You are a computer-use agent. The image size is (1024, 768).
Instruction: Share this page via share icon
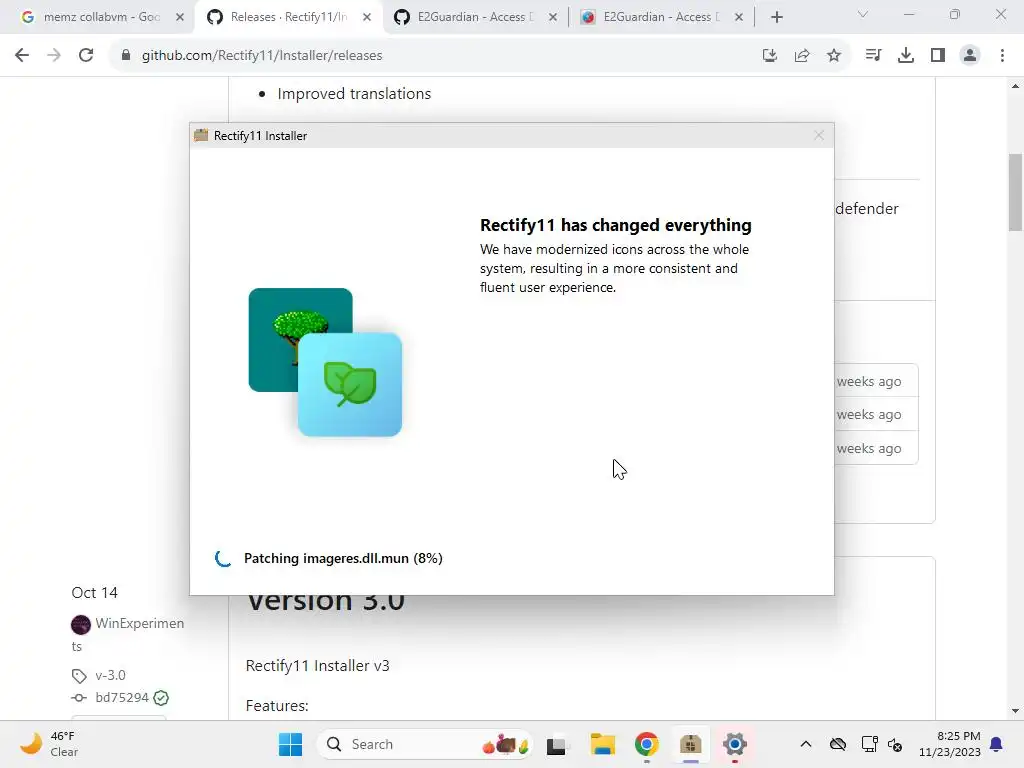pyautogui.click(x=802, y=56)
